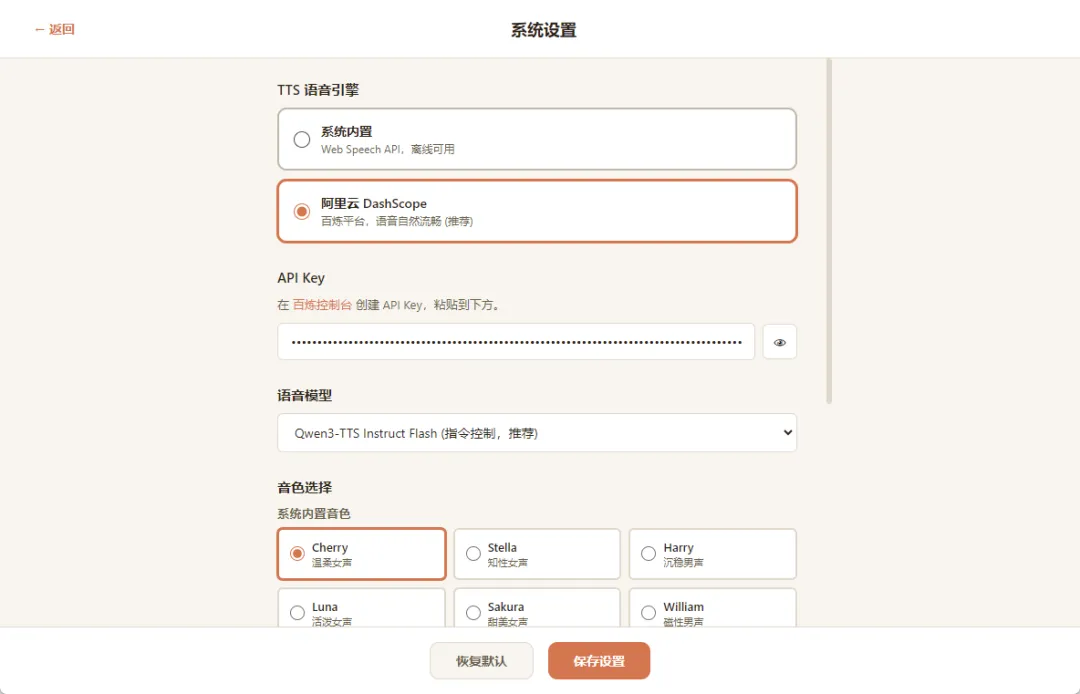Image resolution: width=1080 pixels, height=694 pixels.
Task: Open the 语音模型 dropdown
Action: pyautogui.click(x=537, y=433)
